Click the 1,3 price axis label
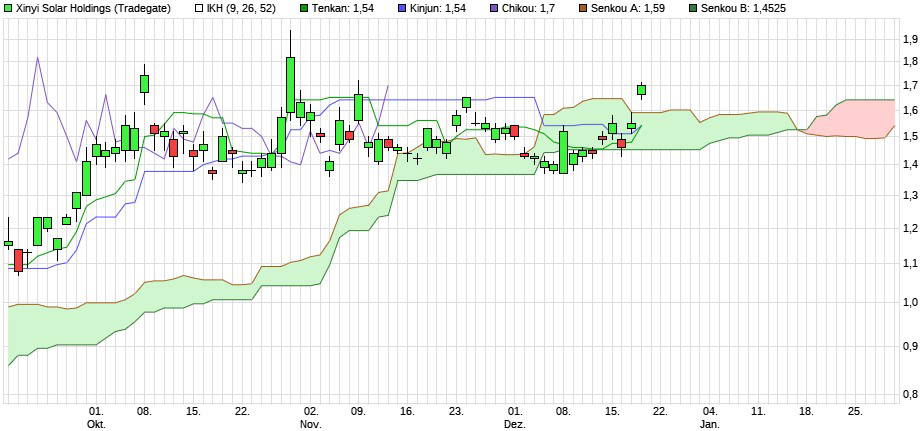 point(911,196)
